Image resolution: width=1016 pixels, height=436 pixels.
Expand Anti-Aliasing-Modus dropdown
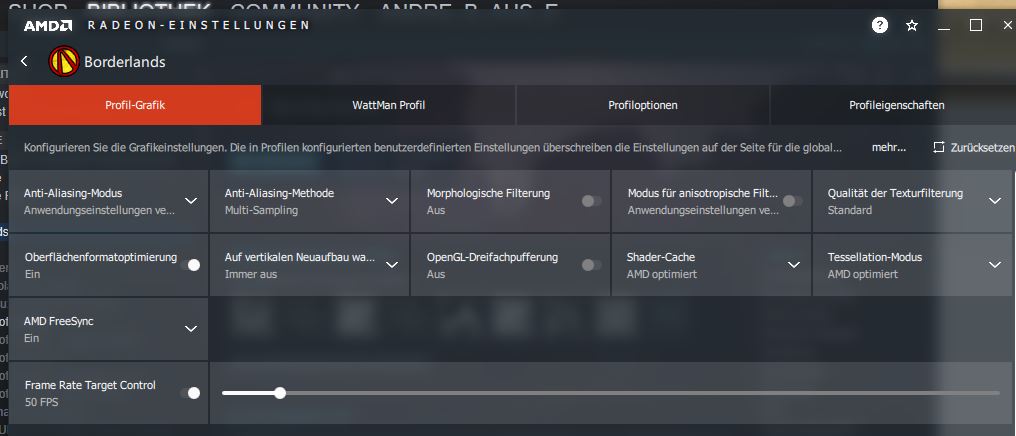[x=190, y=201]
